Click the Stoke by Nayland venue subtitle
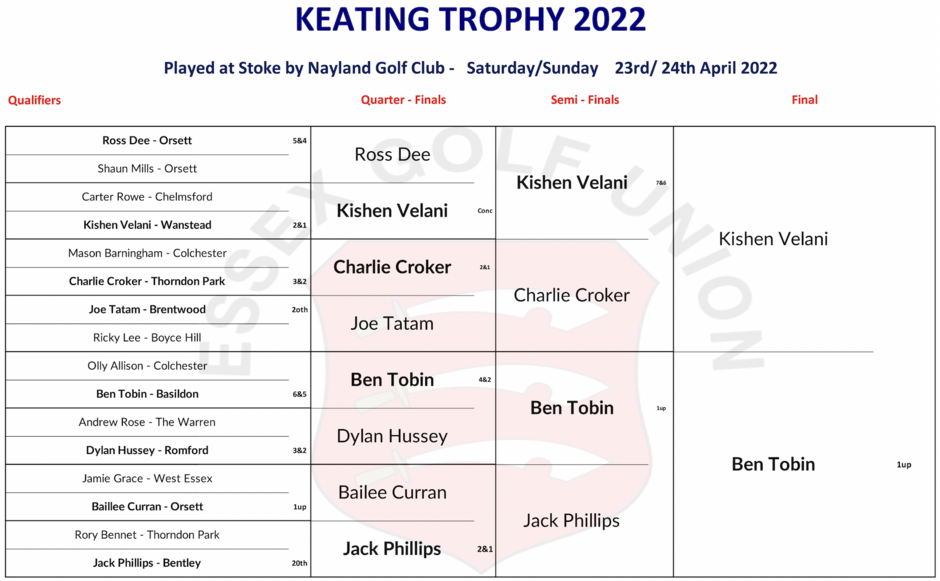The width and height of the screenshot is (940, 581). (470, 68)
